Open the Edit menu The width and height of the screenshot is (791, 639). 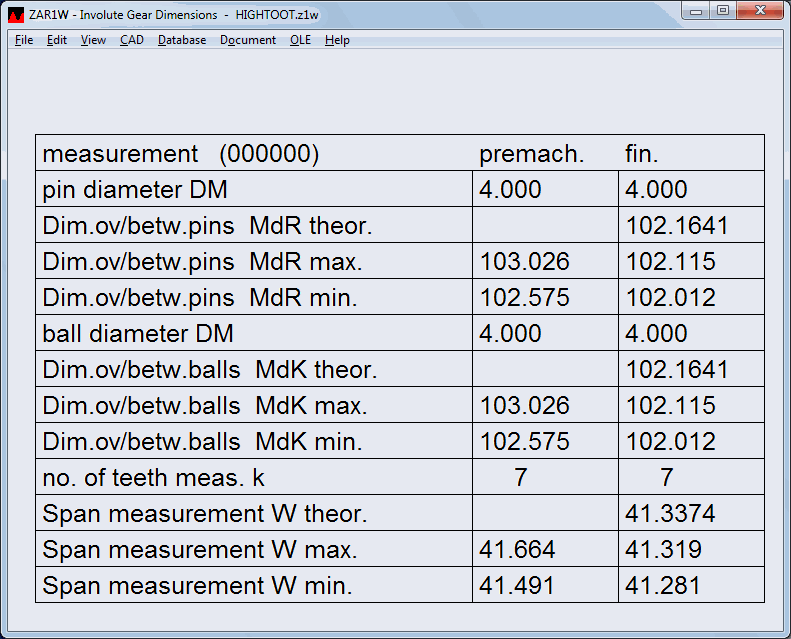coord(57,40)
